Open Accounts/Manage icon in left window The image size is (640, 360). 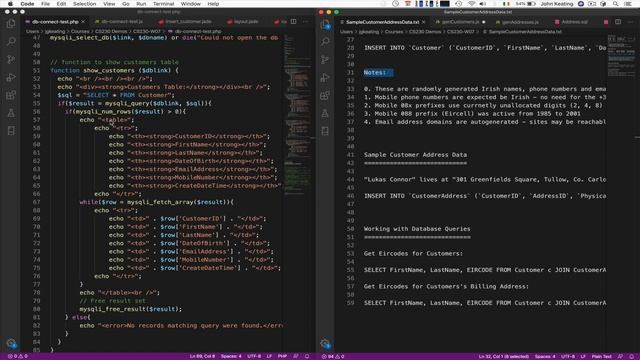pyautogui.click(x=11, y=344)
